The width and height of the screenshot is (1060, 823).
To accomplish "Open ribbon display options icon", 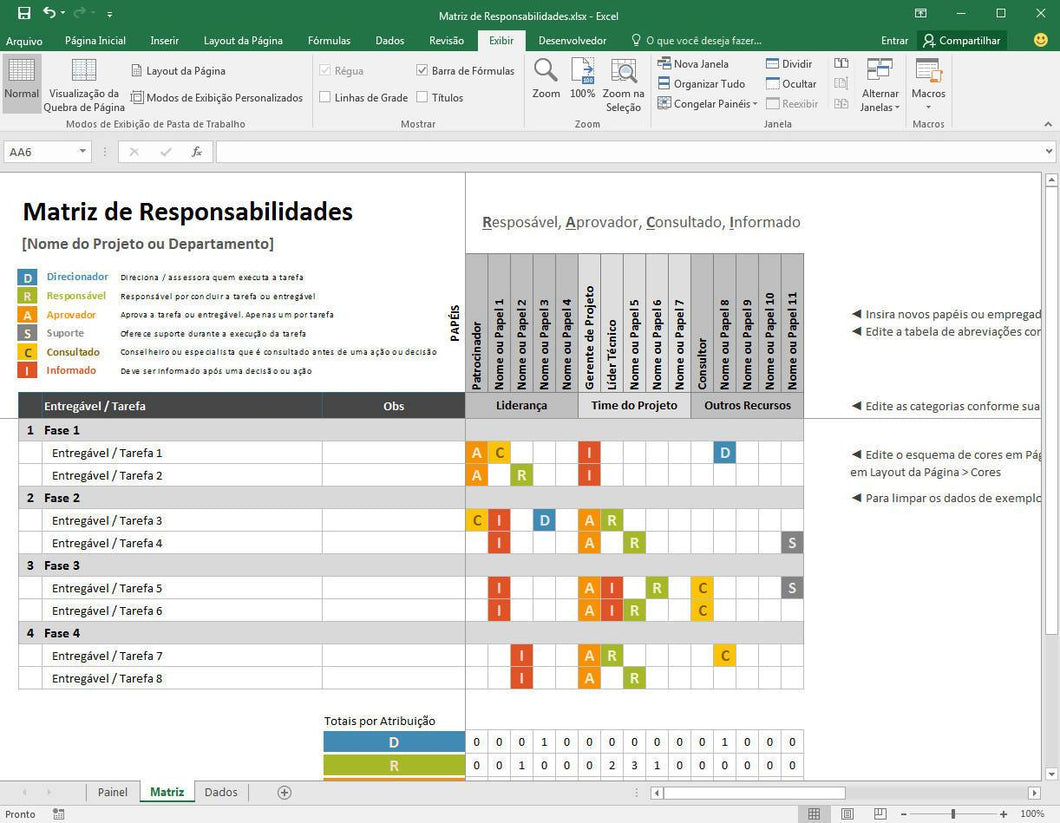I will click(x=921, y=14).
